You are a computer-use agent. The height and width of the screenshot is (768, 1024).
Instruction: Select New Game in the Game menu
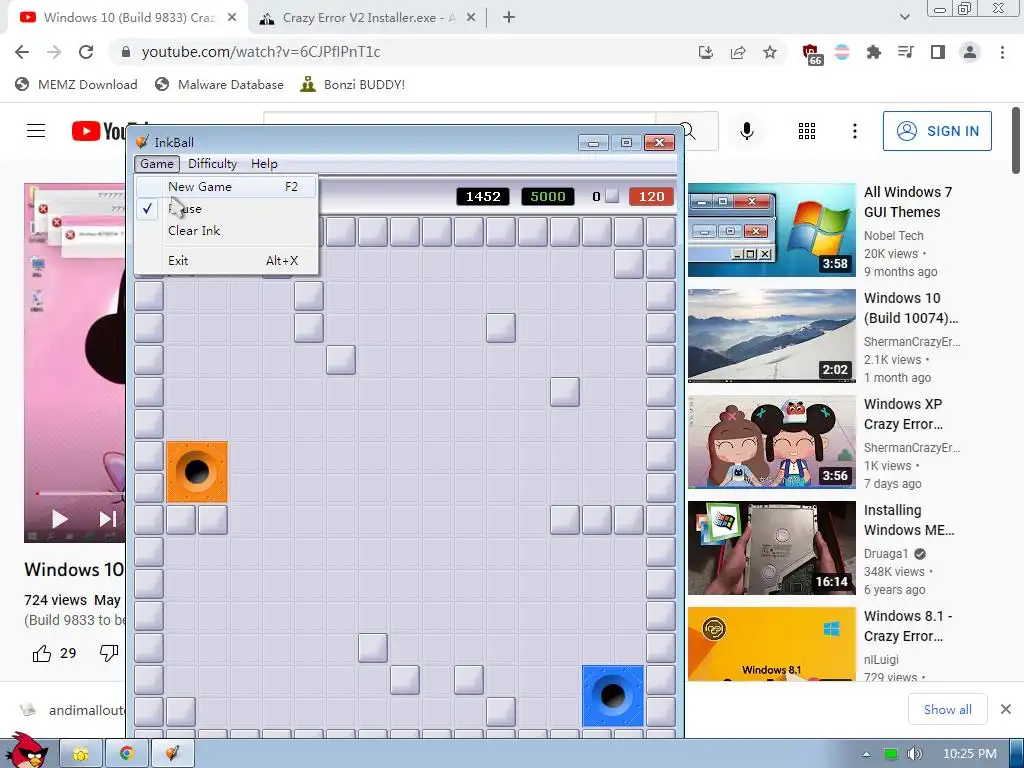click(x=225, y=187)
